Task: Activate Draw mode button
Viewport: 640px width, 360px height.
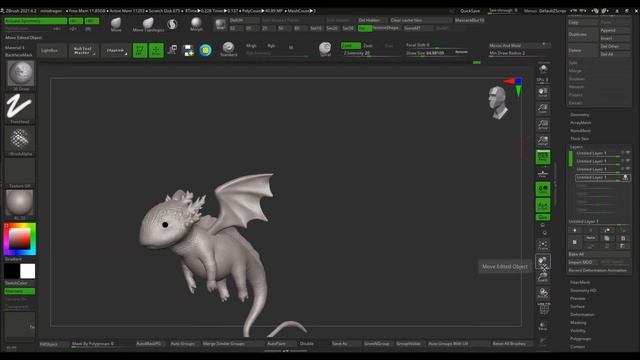Action: click(156, 50)
